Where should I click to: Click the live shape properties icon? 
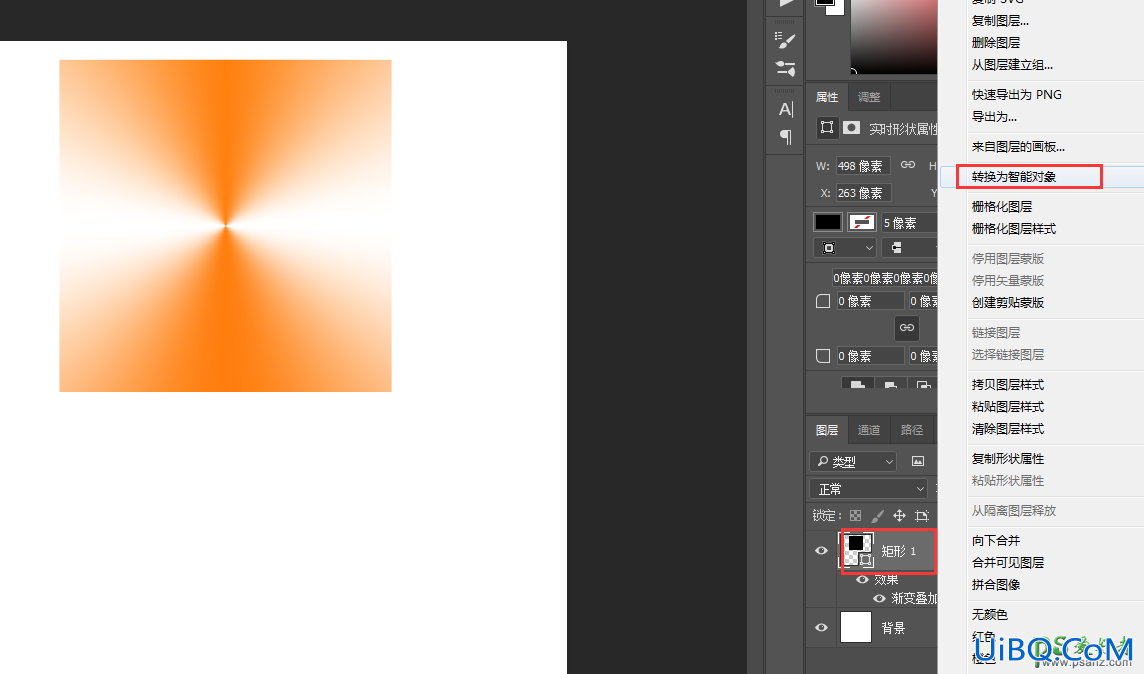(x=827, y=128)
